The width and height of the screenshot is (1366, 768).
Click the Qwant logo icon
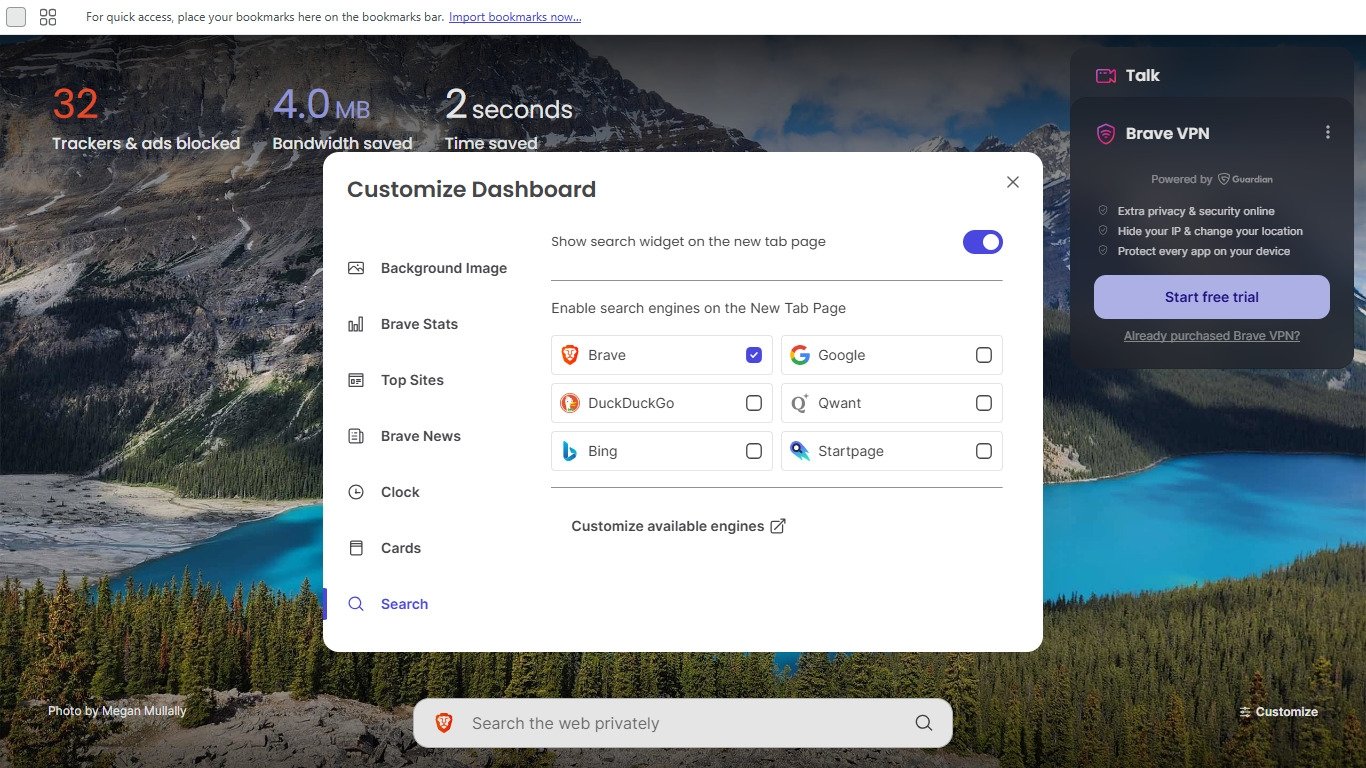click(x=800, y=403)
